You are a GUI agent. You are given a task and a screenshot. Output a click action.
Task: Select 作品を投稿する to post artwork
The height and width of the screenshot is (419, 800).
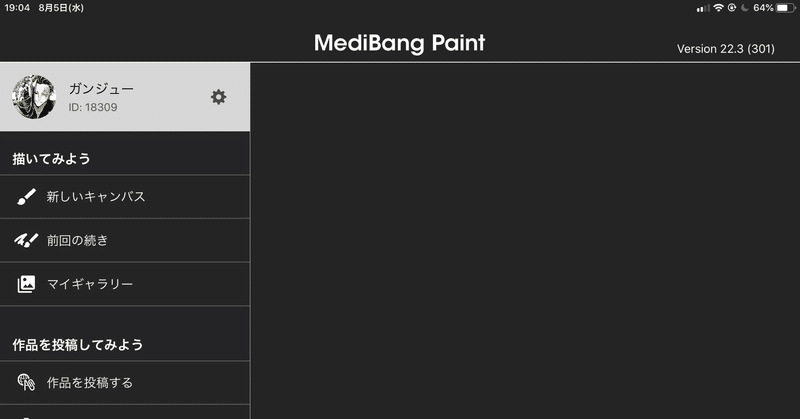point(125,383)
